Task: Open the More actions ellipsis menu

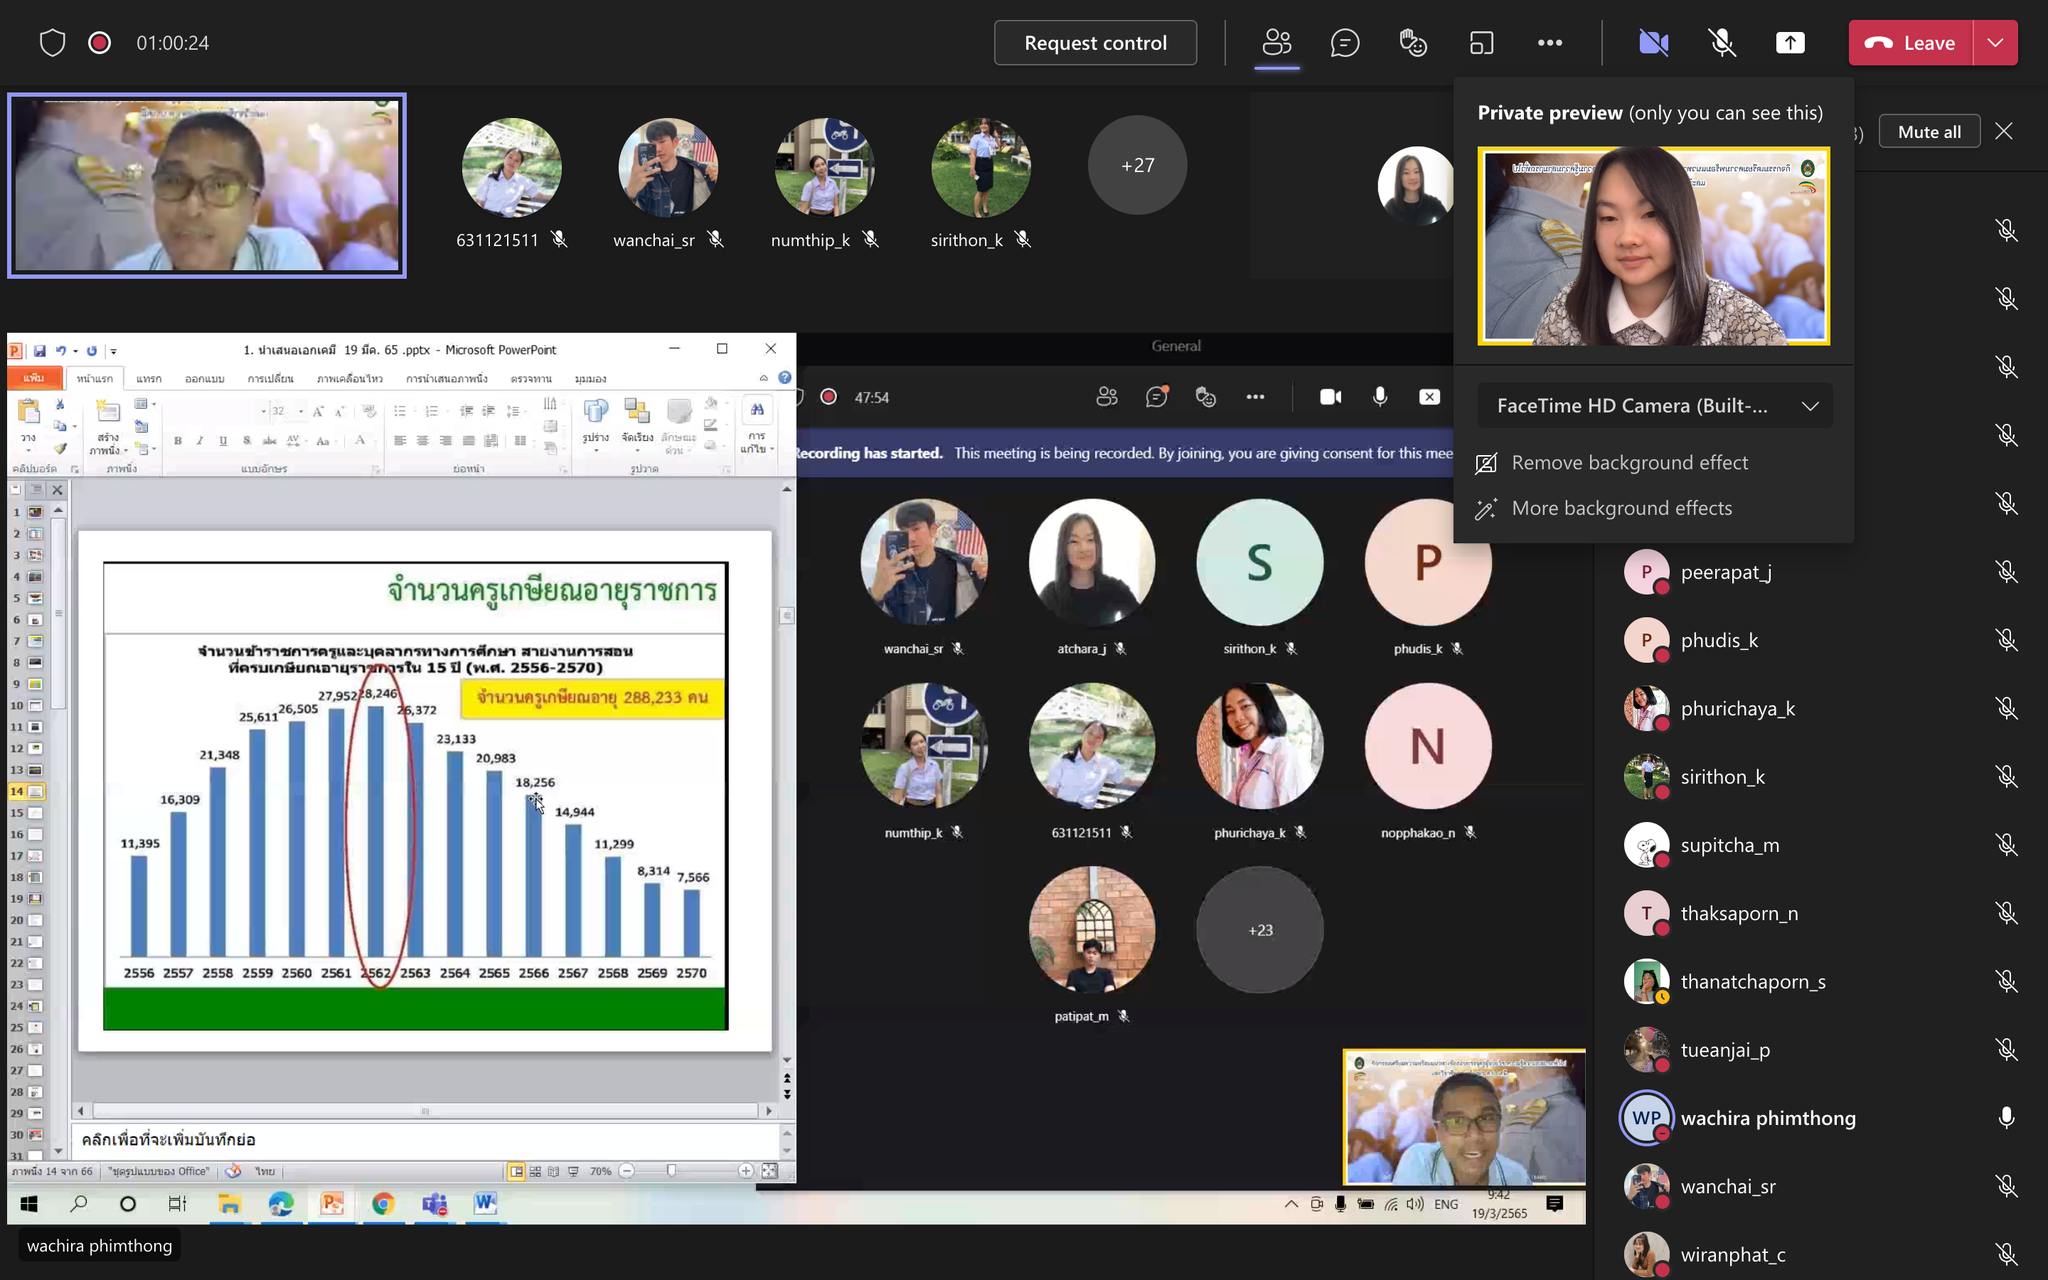Action: tap(1550, 43)
